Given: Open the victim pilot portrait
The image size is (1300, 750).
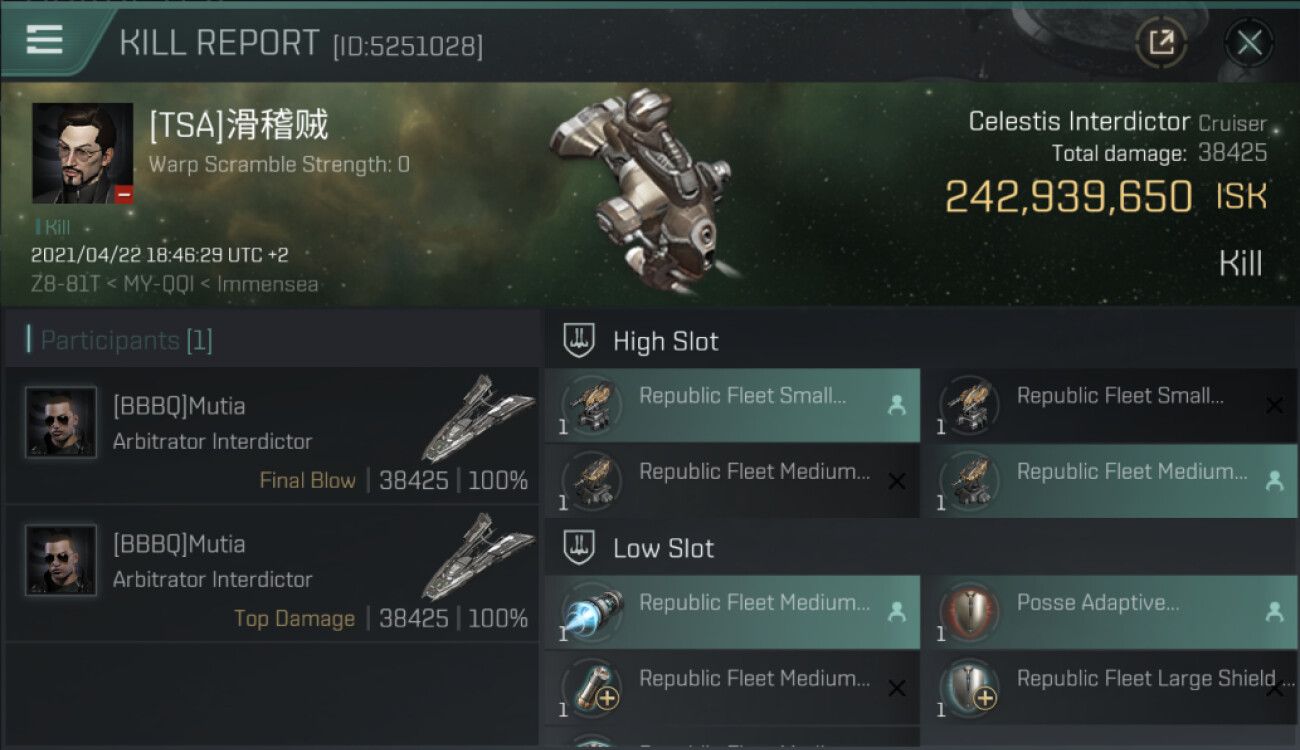Looking at the screenshot, I should click(x=82, y=153).
